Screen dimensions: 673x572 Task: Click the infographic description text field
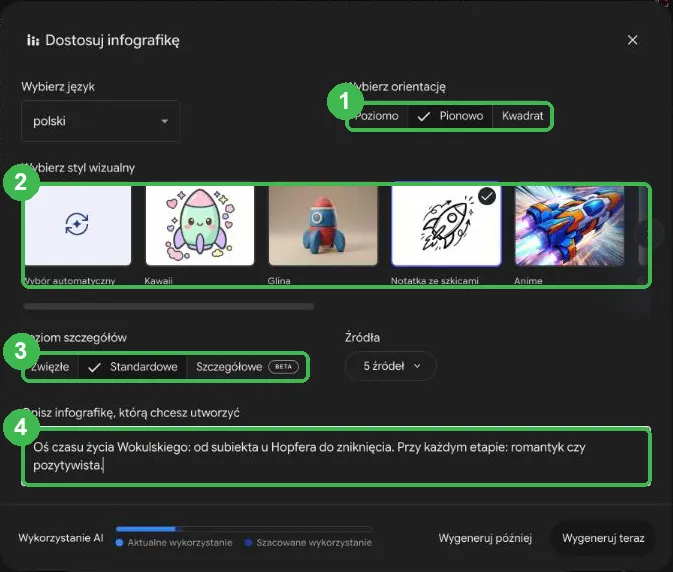tap(336, 457)
